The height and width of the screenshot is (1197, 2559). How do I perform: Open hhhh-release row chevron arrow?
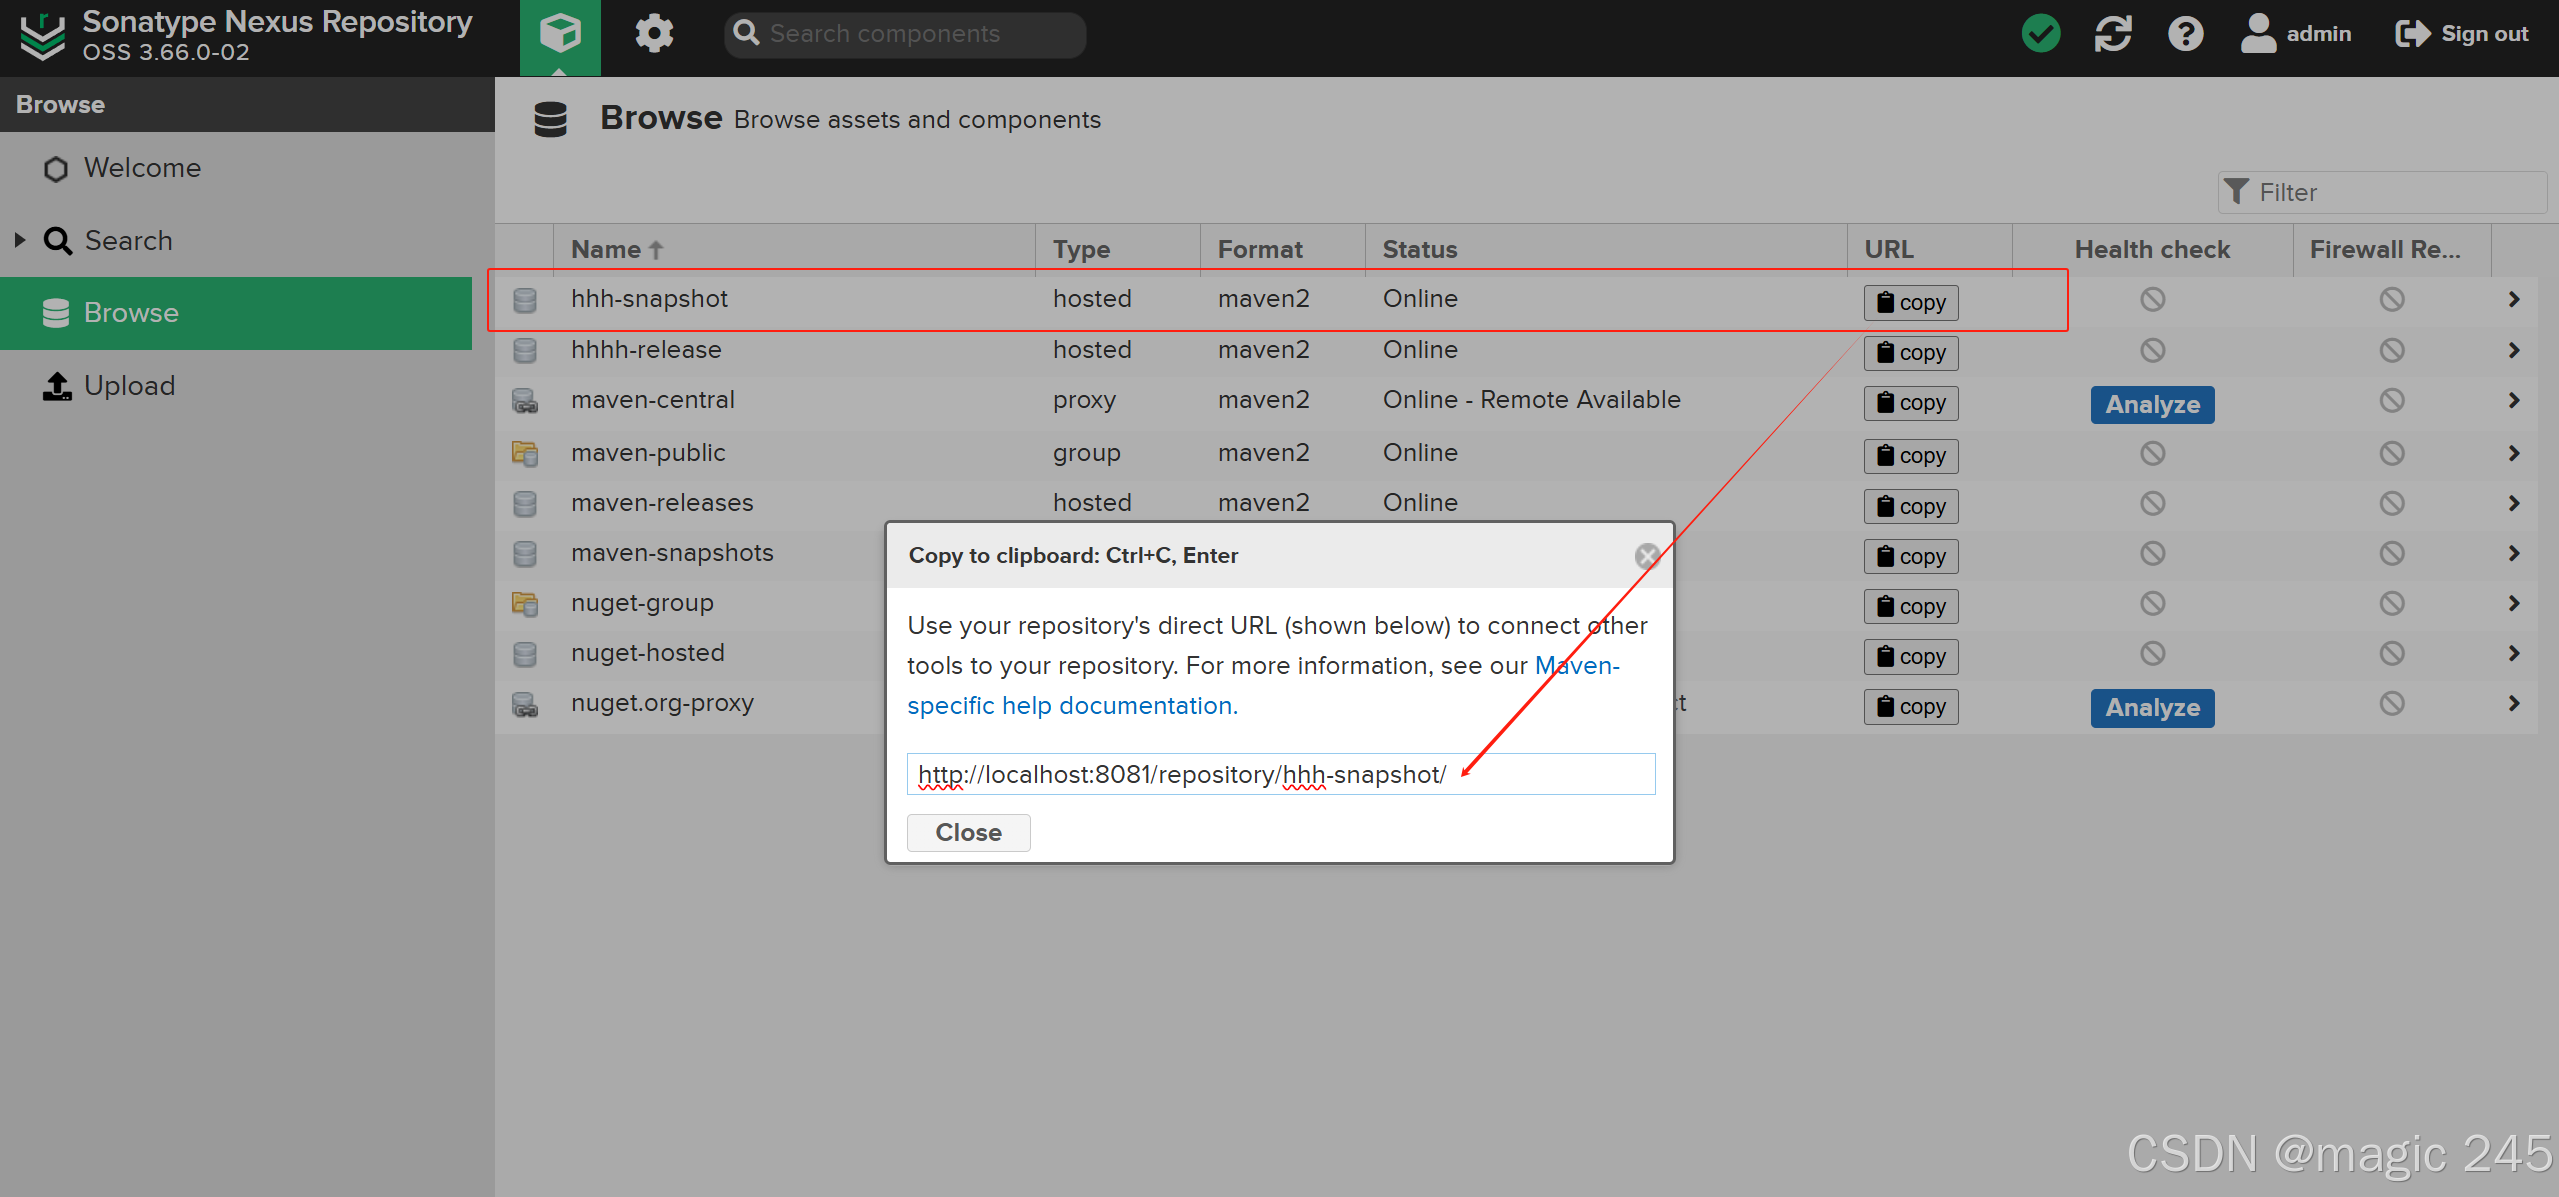coord(2514,350)
